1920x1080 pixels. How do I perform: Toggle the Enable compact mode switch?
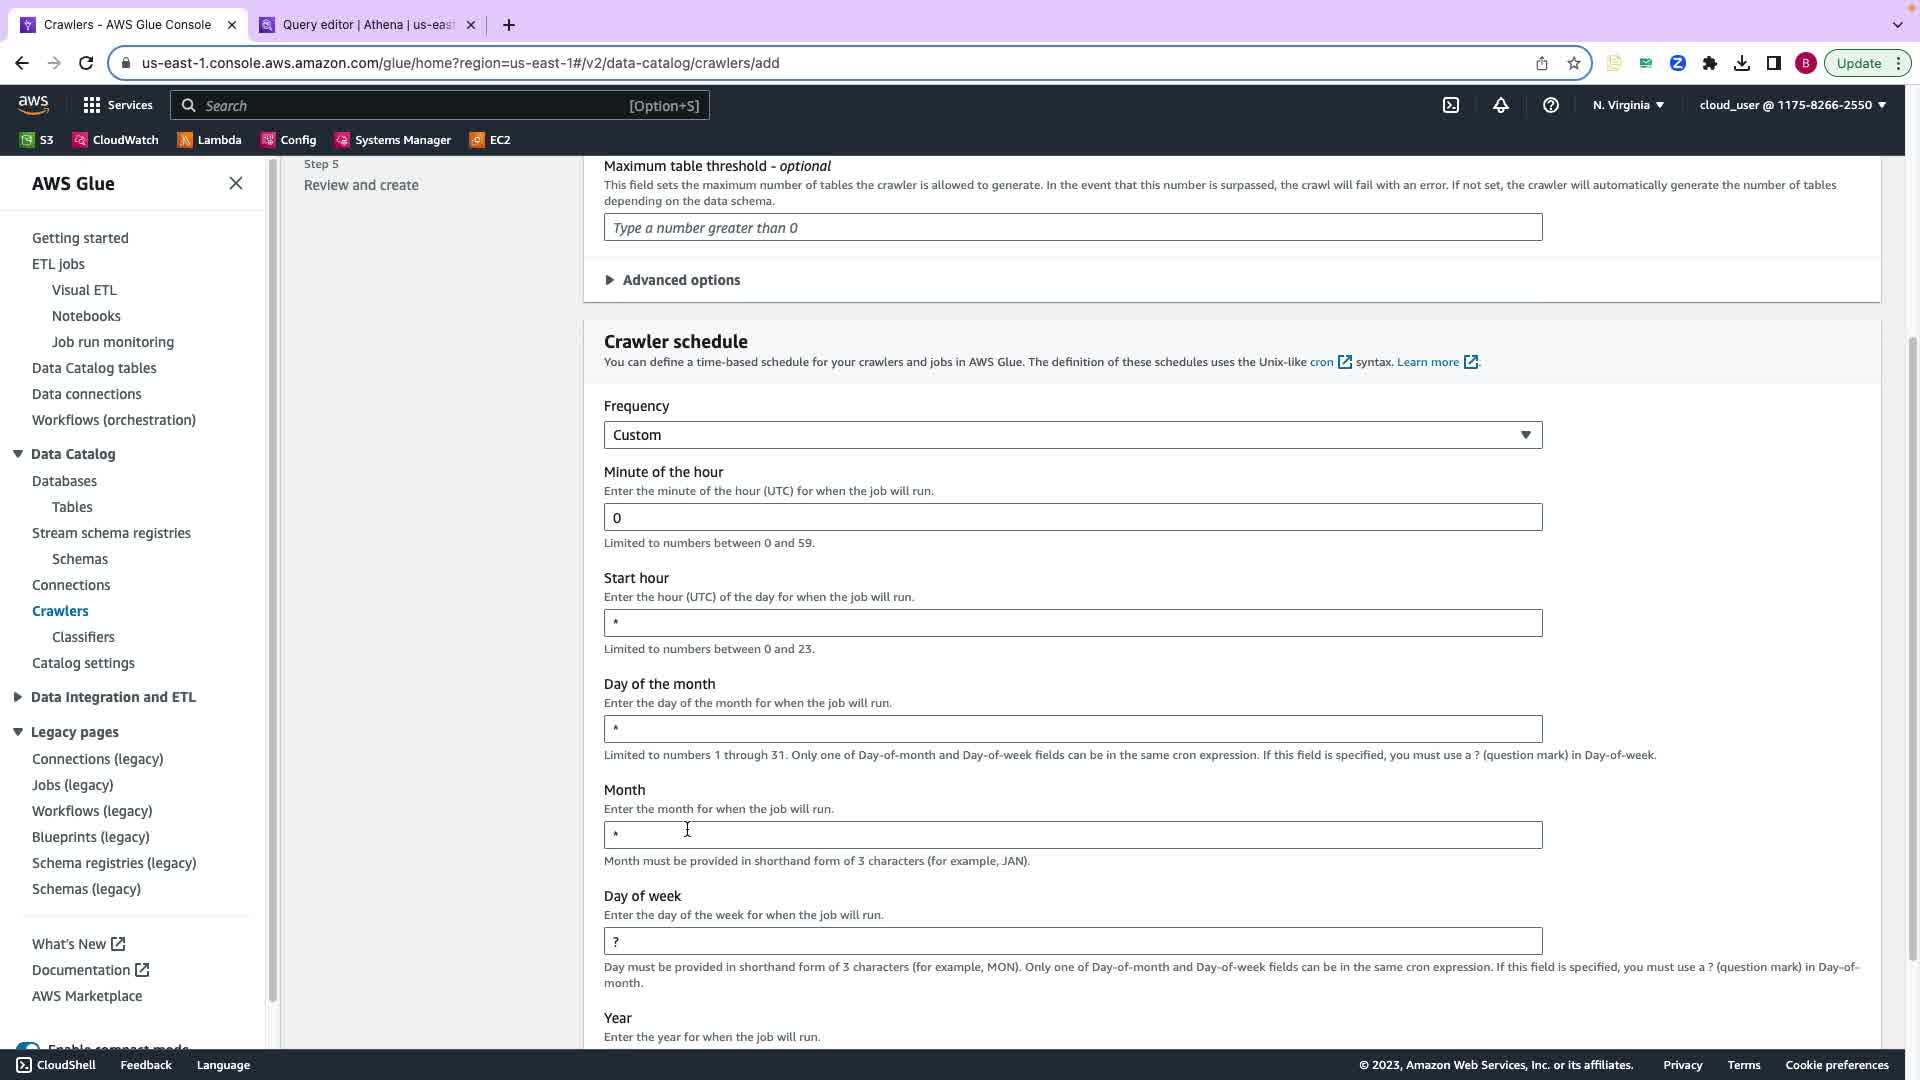click(28, 1047)
